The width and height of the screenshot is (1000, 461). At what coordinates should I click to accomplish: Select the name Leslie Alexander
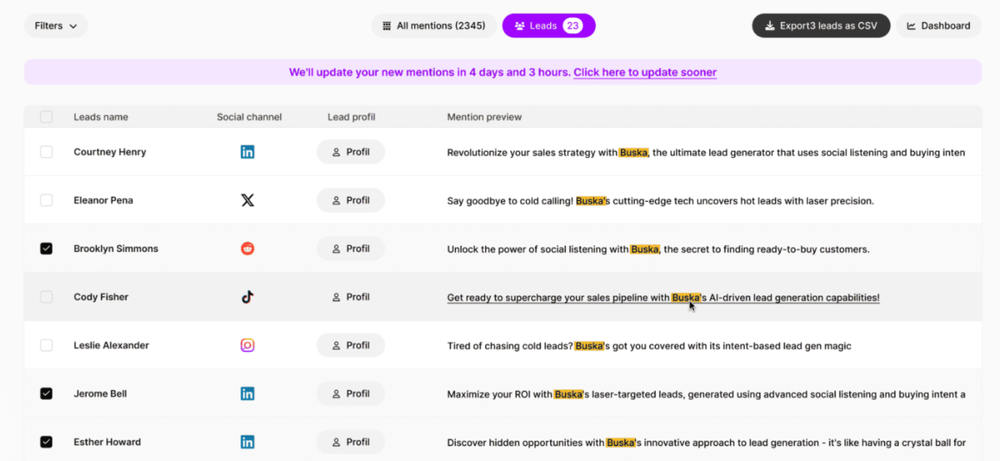pos(111,346)
